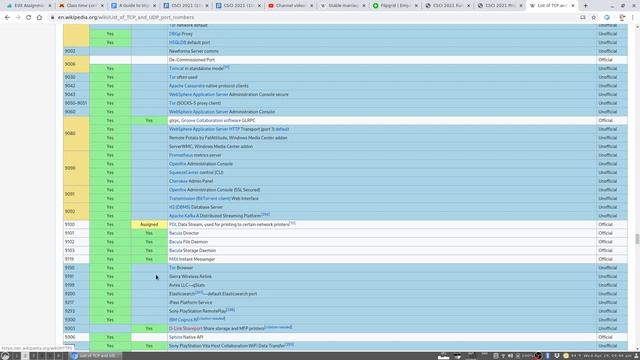640x360 pixels.
Task: Open the Bacula Storage Daemon link
Action: [x=176, y=250]
